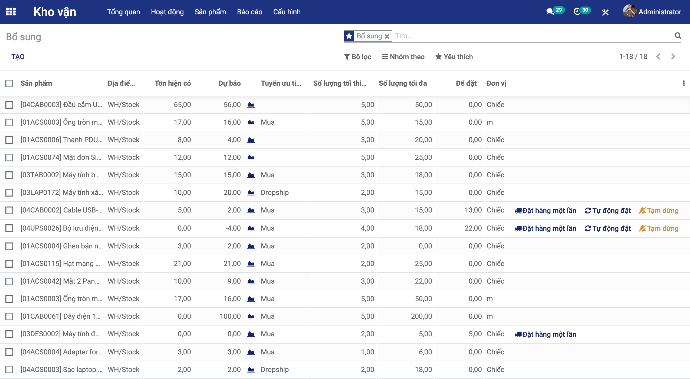Open the apps grid menu icon
Image resolution: width=690 pixels, height=379 pixels.
(11, 12)
